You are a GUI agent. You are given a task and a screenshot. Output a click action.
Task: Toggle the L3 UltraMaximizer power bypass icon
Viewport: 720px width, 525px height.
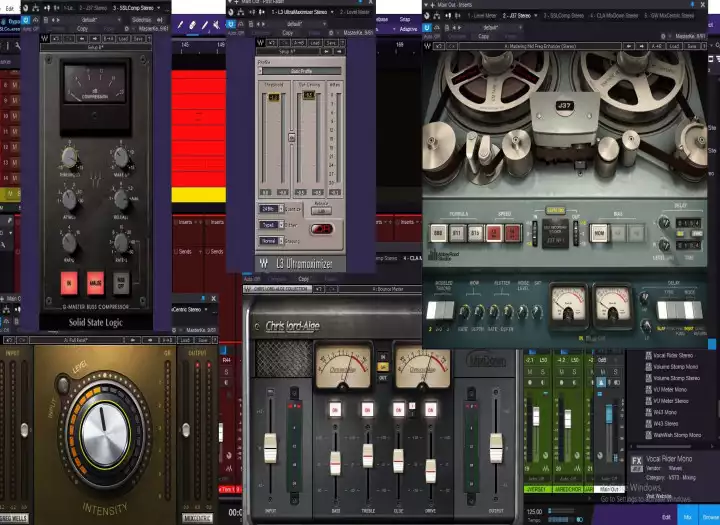pos(231,24)
